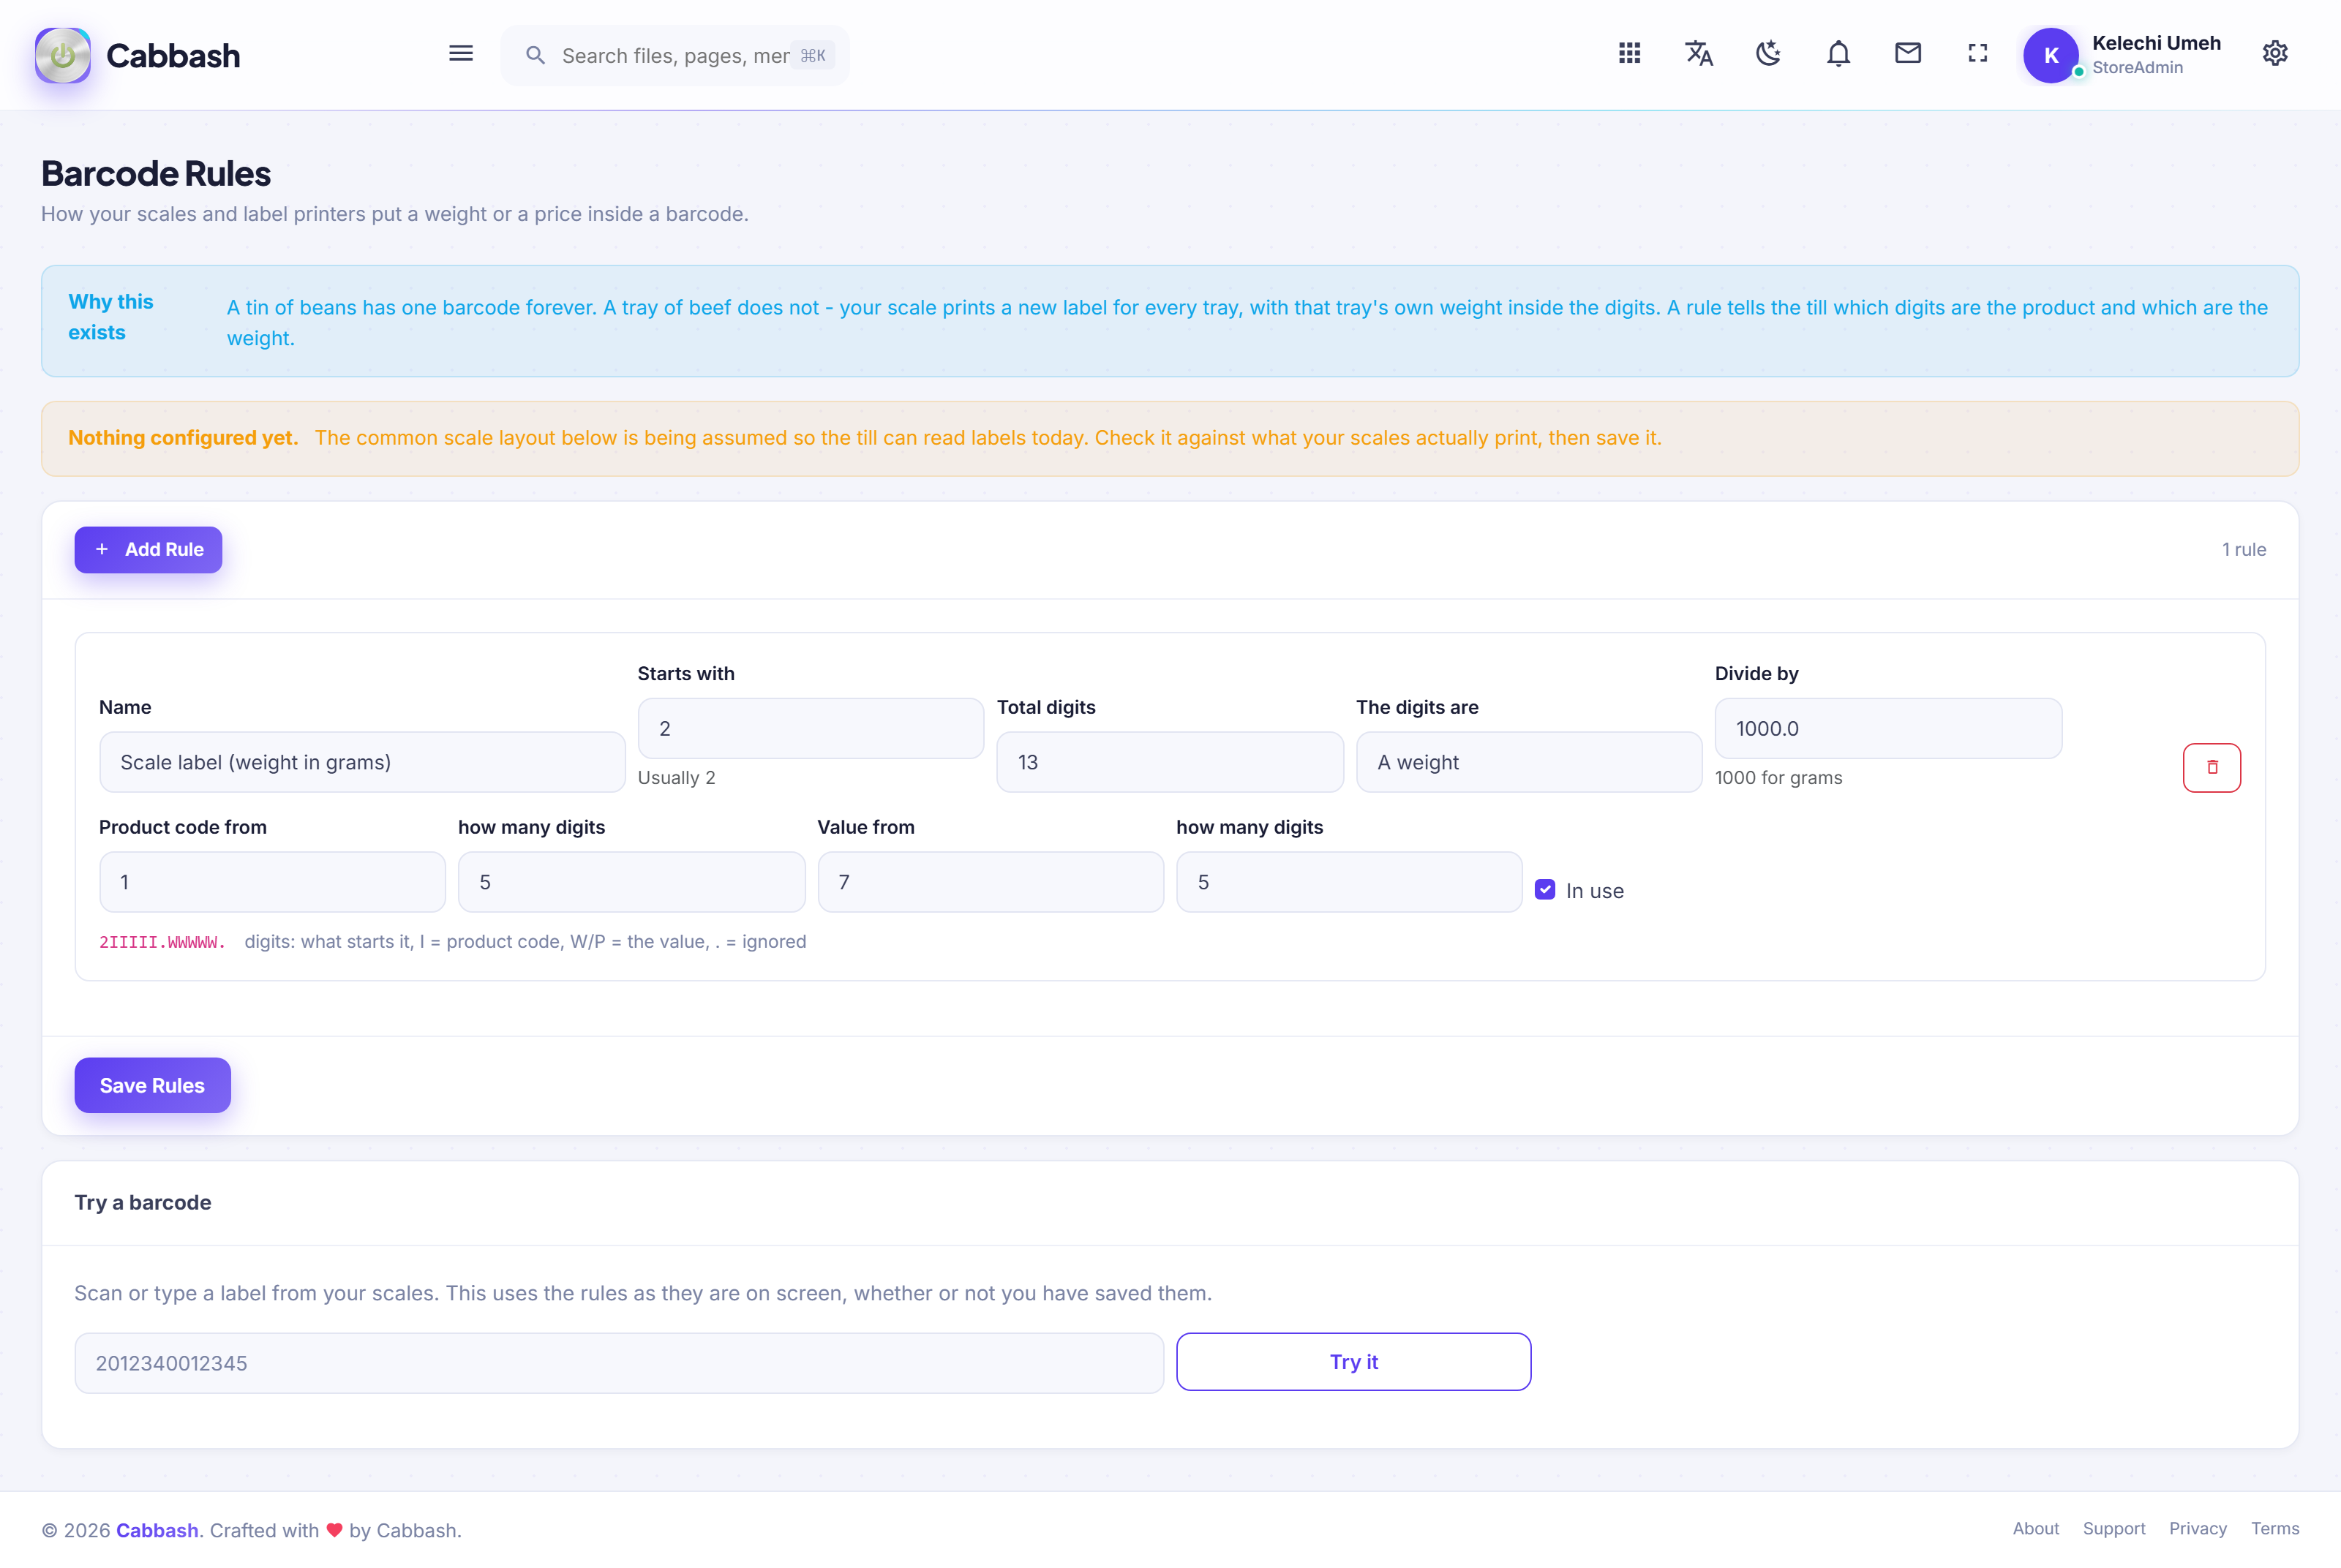The width and height of the screenshot is (2341, 1568).
Task: Click the 'Usually 2' hint text
Action: [676, 777]
